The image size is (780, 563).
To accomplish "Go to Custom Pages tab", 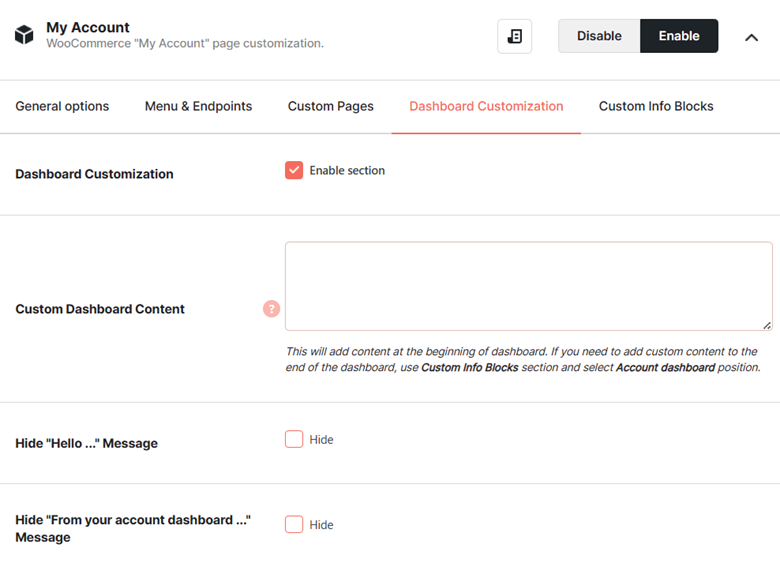I will [x=330, y=106].
